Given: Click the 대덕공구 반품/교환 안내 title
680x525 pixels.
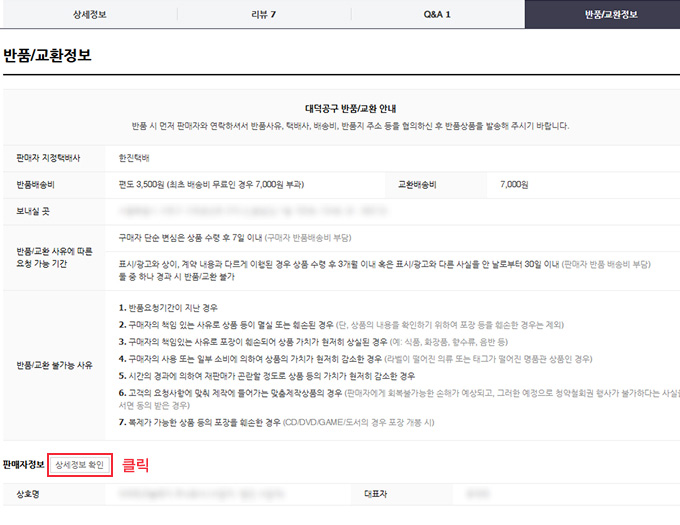Looking at the screenshot, I should [x=350, y=108].
